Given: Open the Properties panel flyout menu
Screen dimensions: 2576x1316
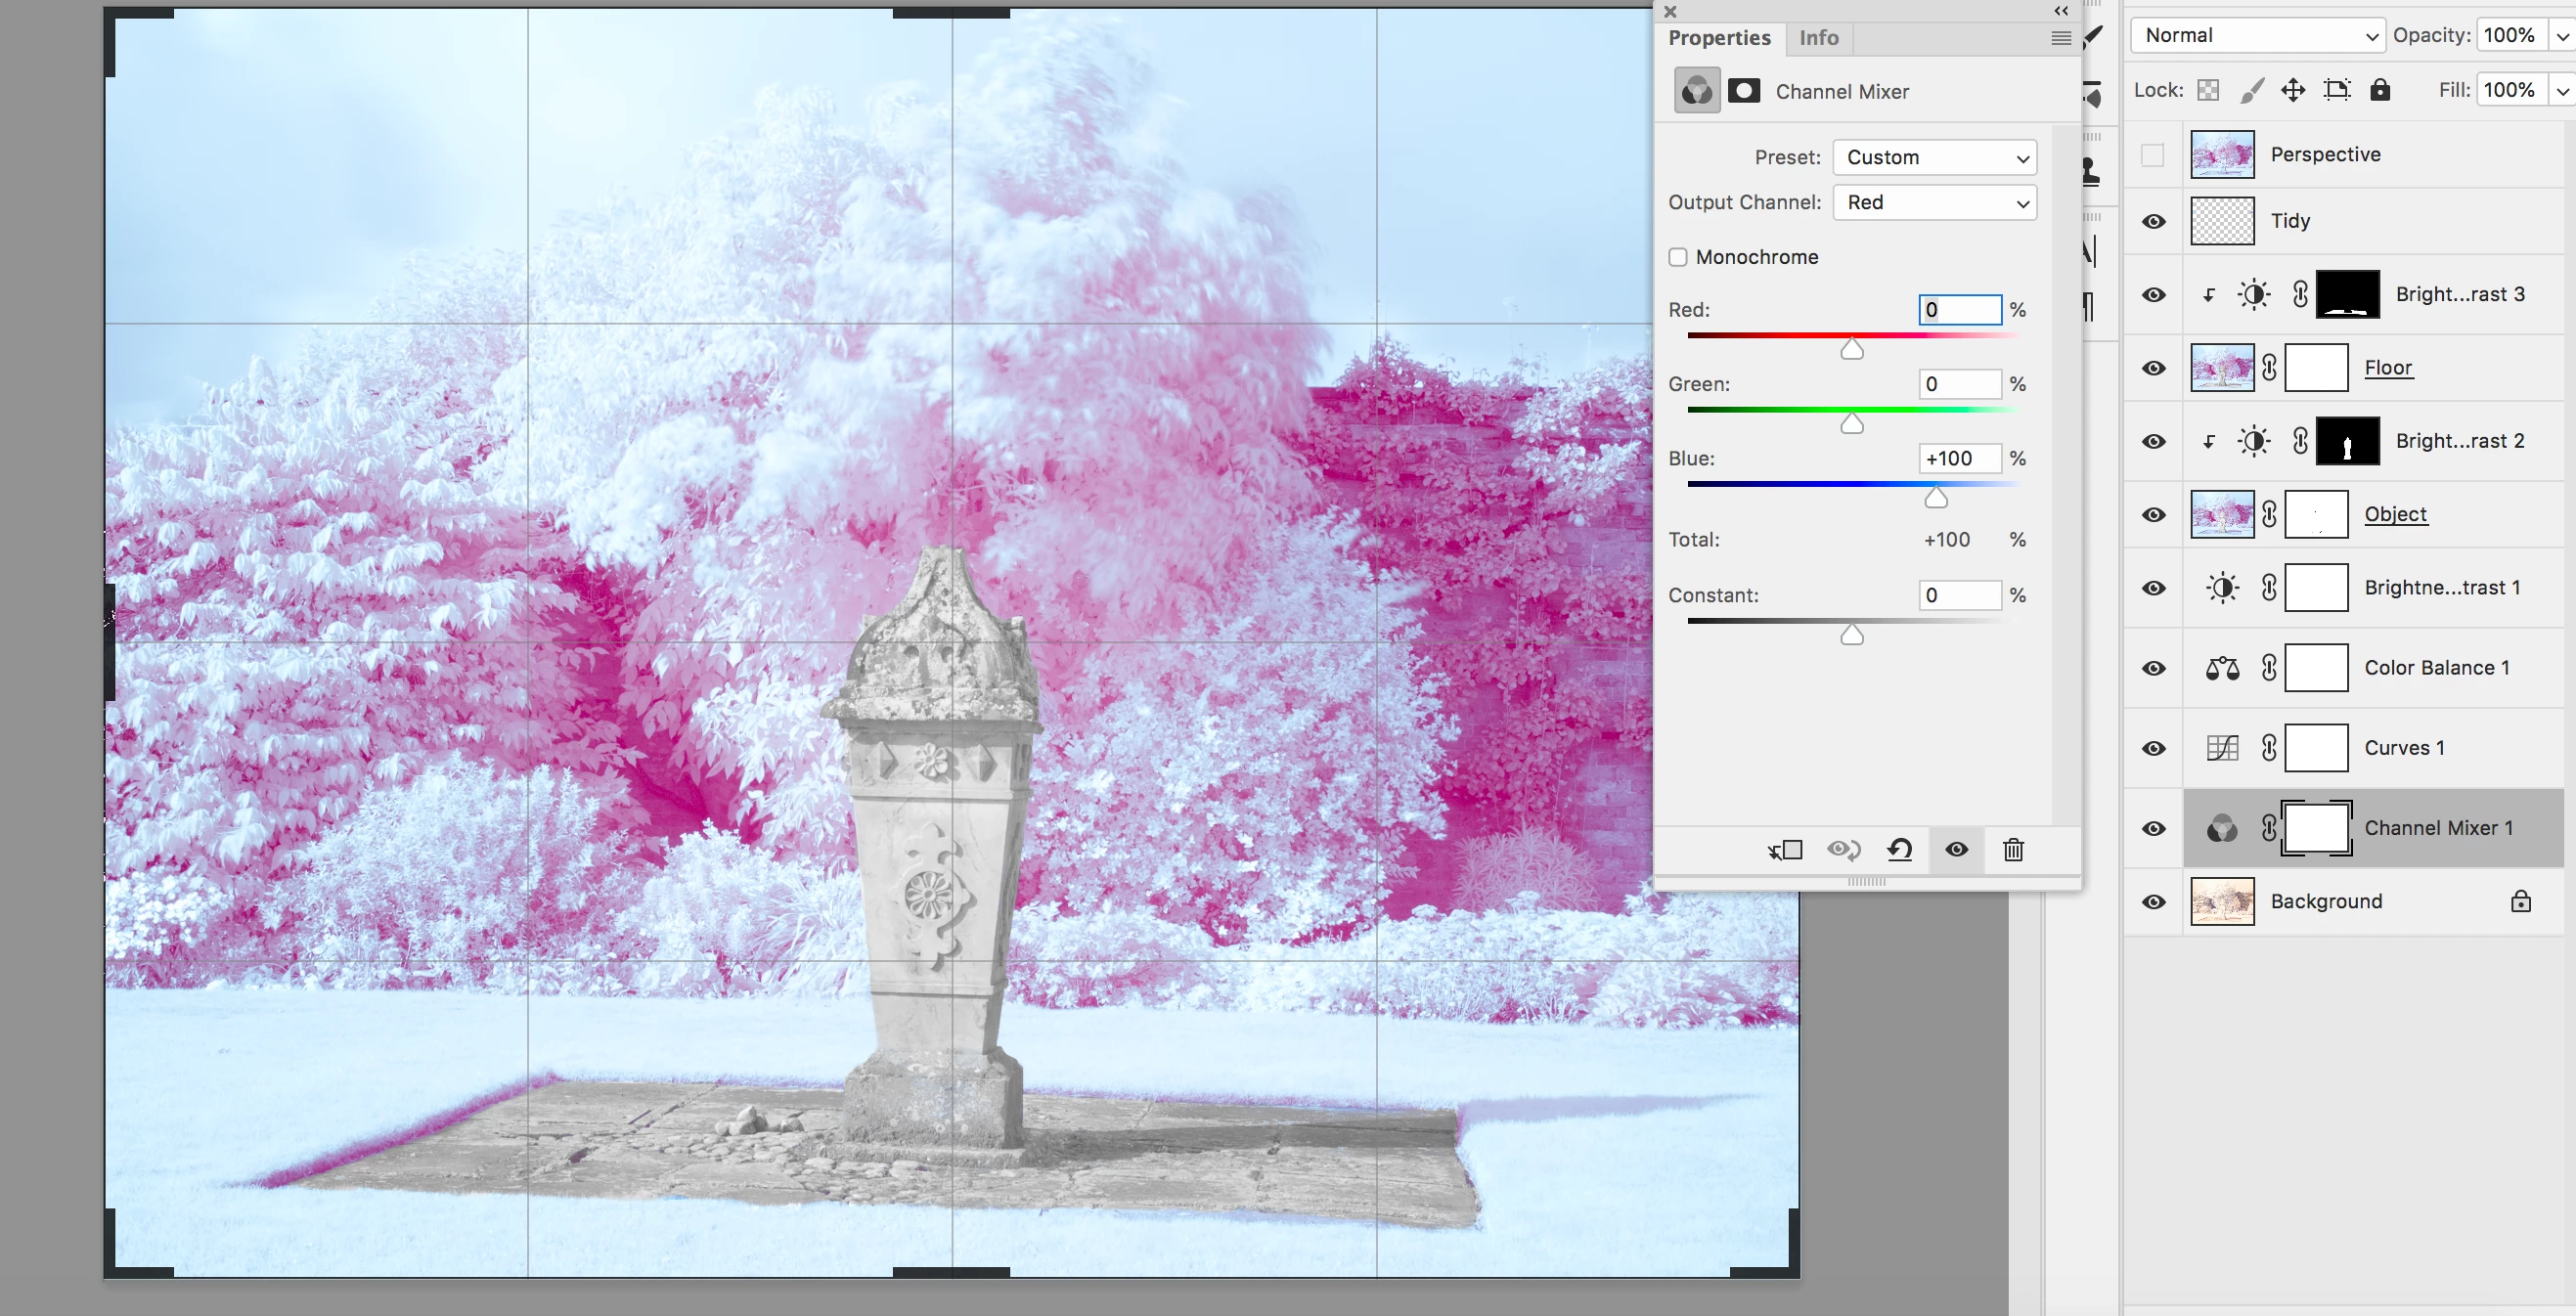Looking at the screenshot, I should [x=2060, y=38].
